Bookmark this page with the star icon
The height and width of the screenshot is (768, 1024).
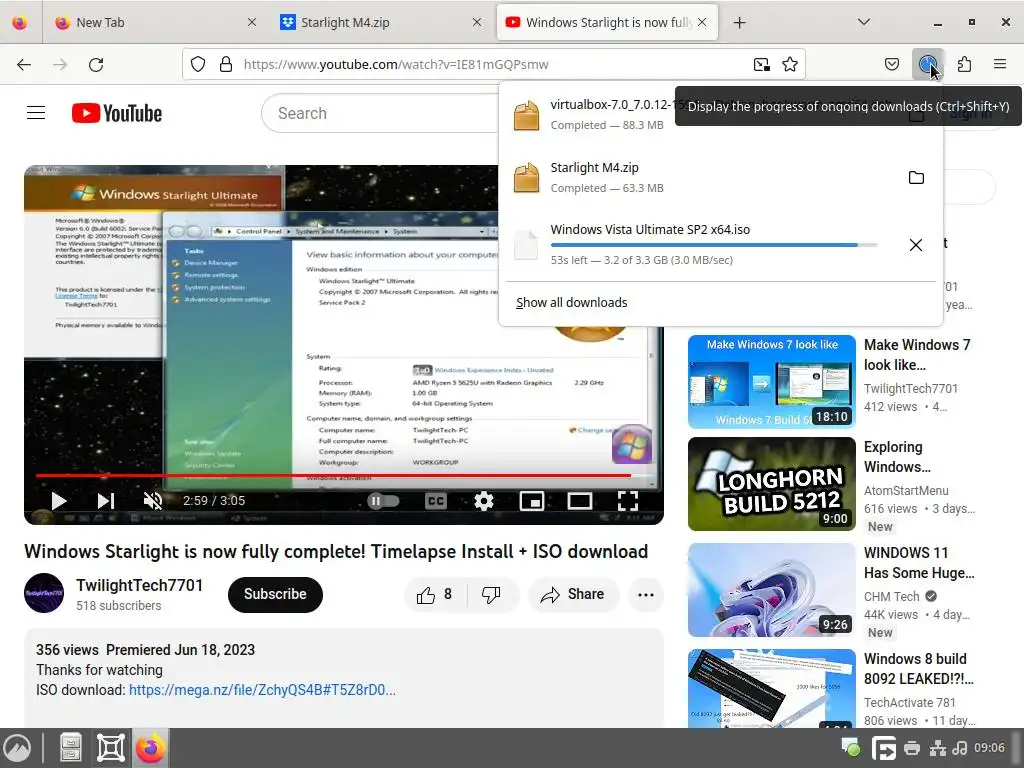point(790,64)
